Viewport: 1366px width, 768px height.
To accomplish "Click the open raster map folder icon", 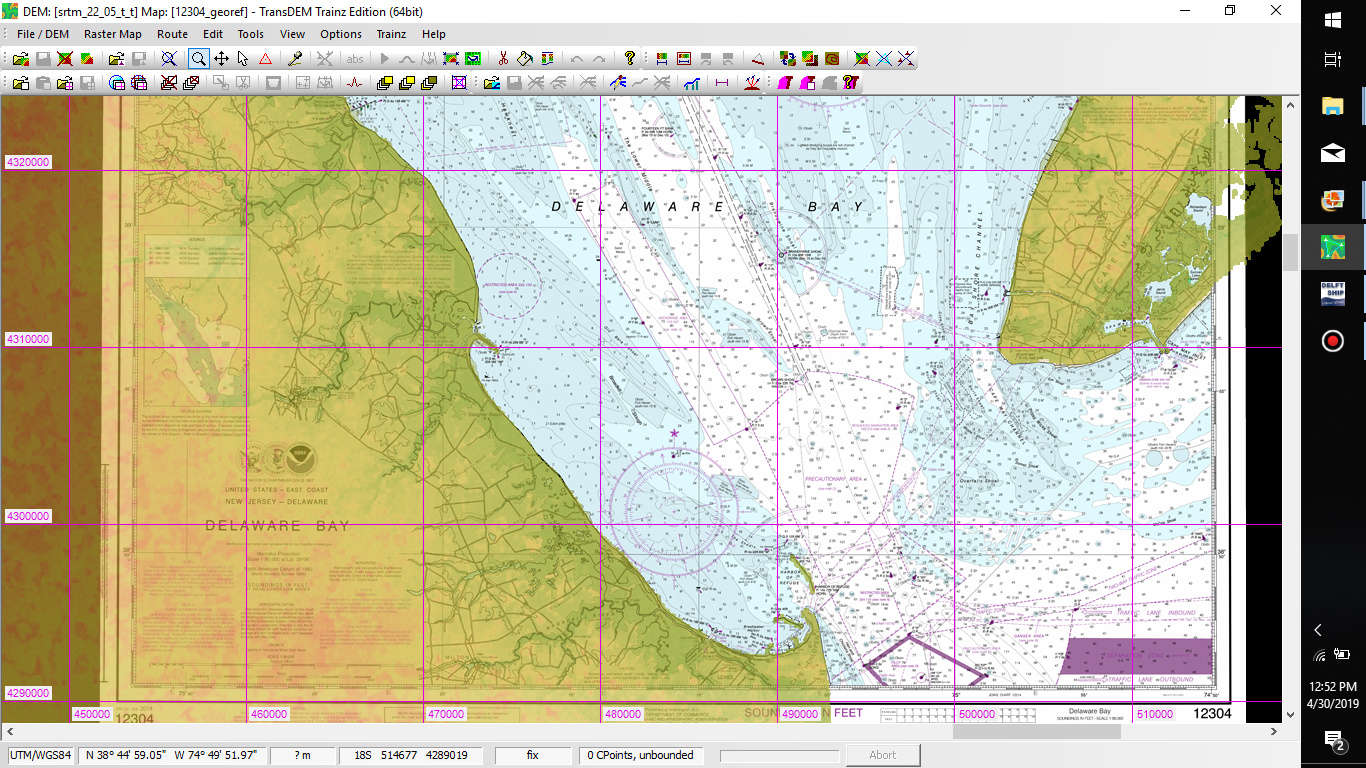I will (21, 83).
